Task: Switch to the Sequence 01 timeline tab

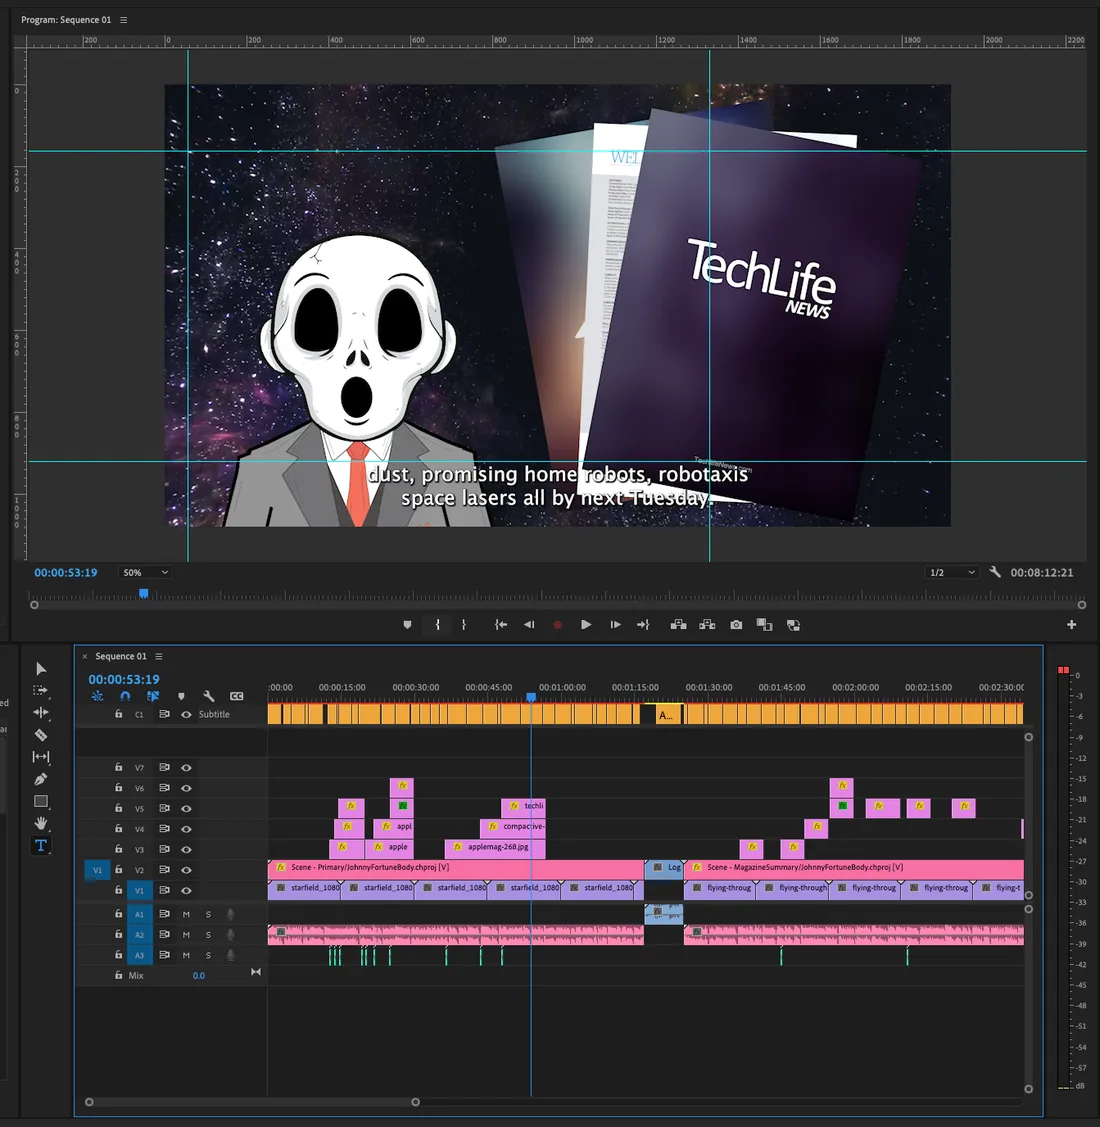Action: [118, 656]
